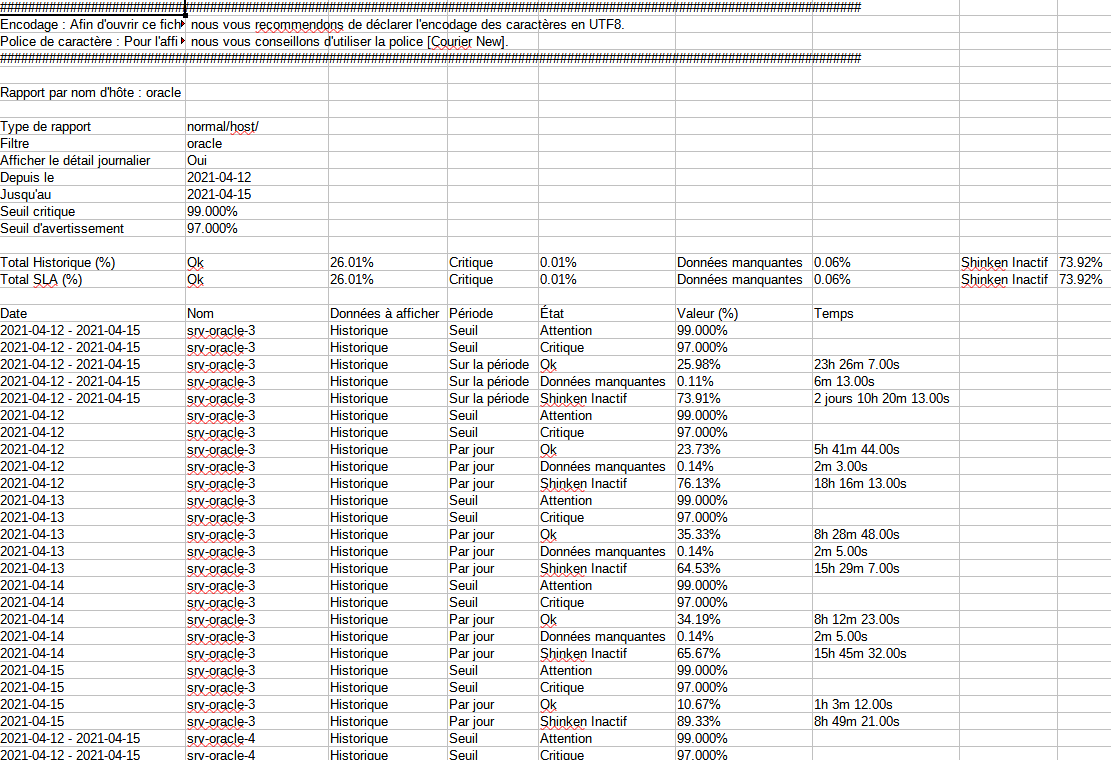Select the "76.13%" value cell
Image resolution: width=1111 pixels, height=760 pixels.
pyautogui.click(x=698, y=484)
